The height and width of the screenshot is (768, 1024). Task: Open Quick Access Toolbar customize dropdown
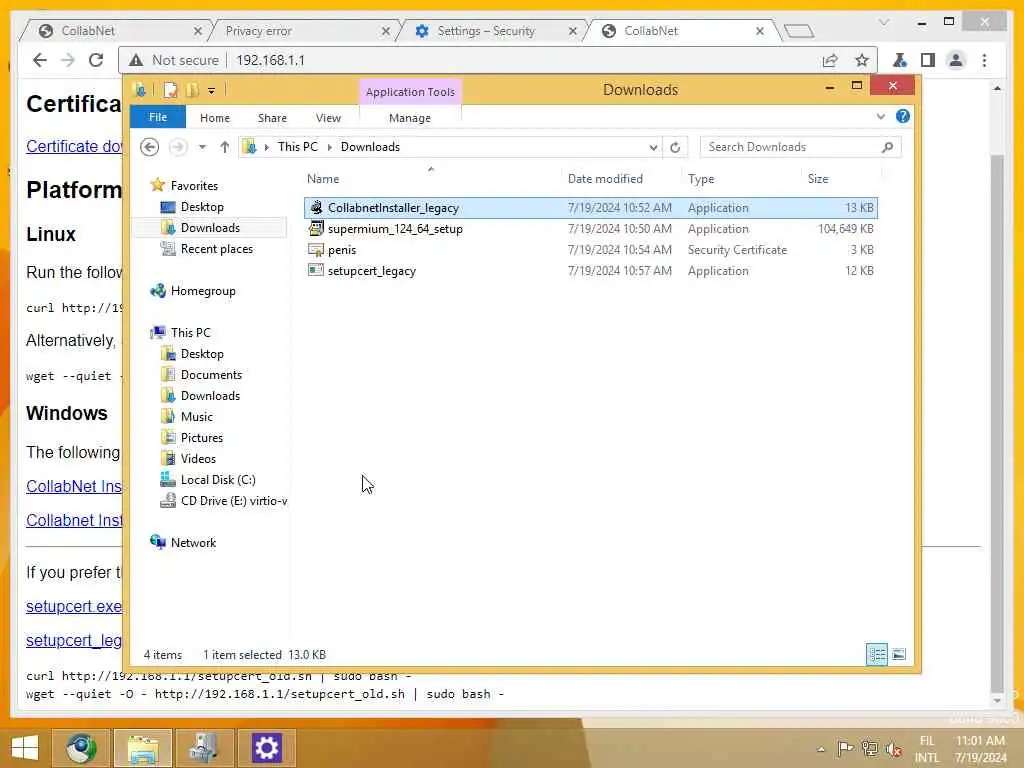[x=212, y=90]
